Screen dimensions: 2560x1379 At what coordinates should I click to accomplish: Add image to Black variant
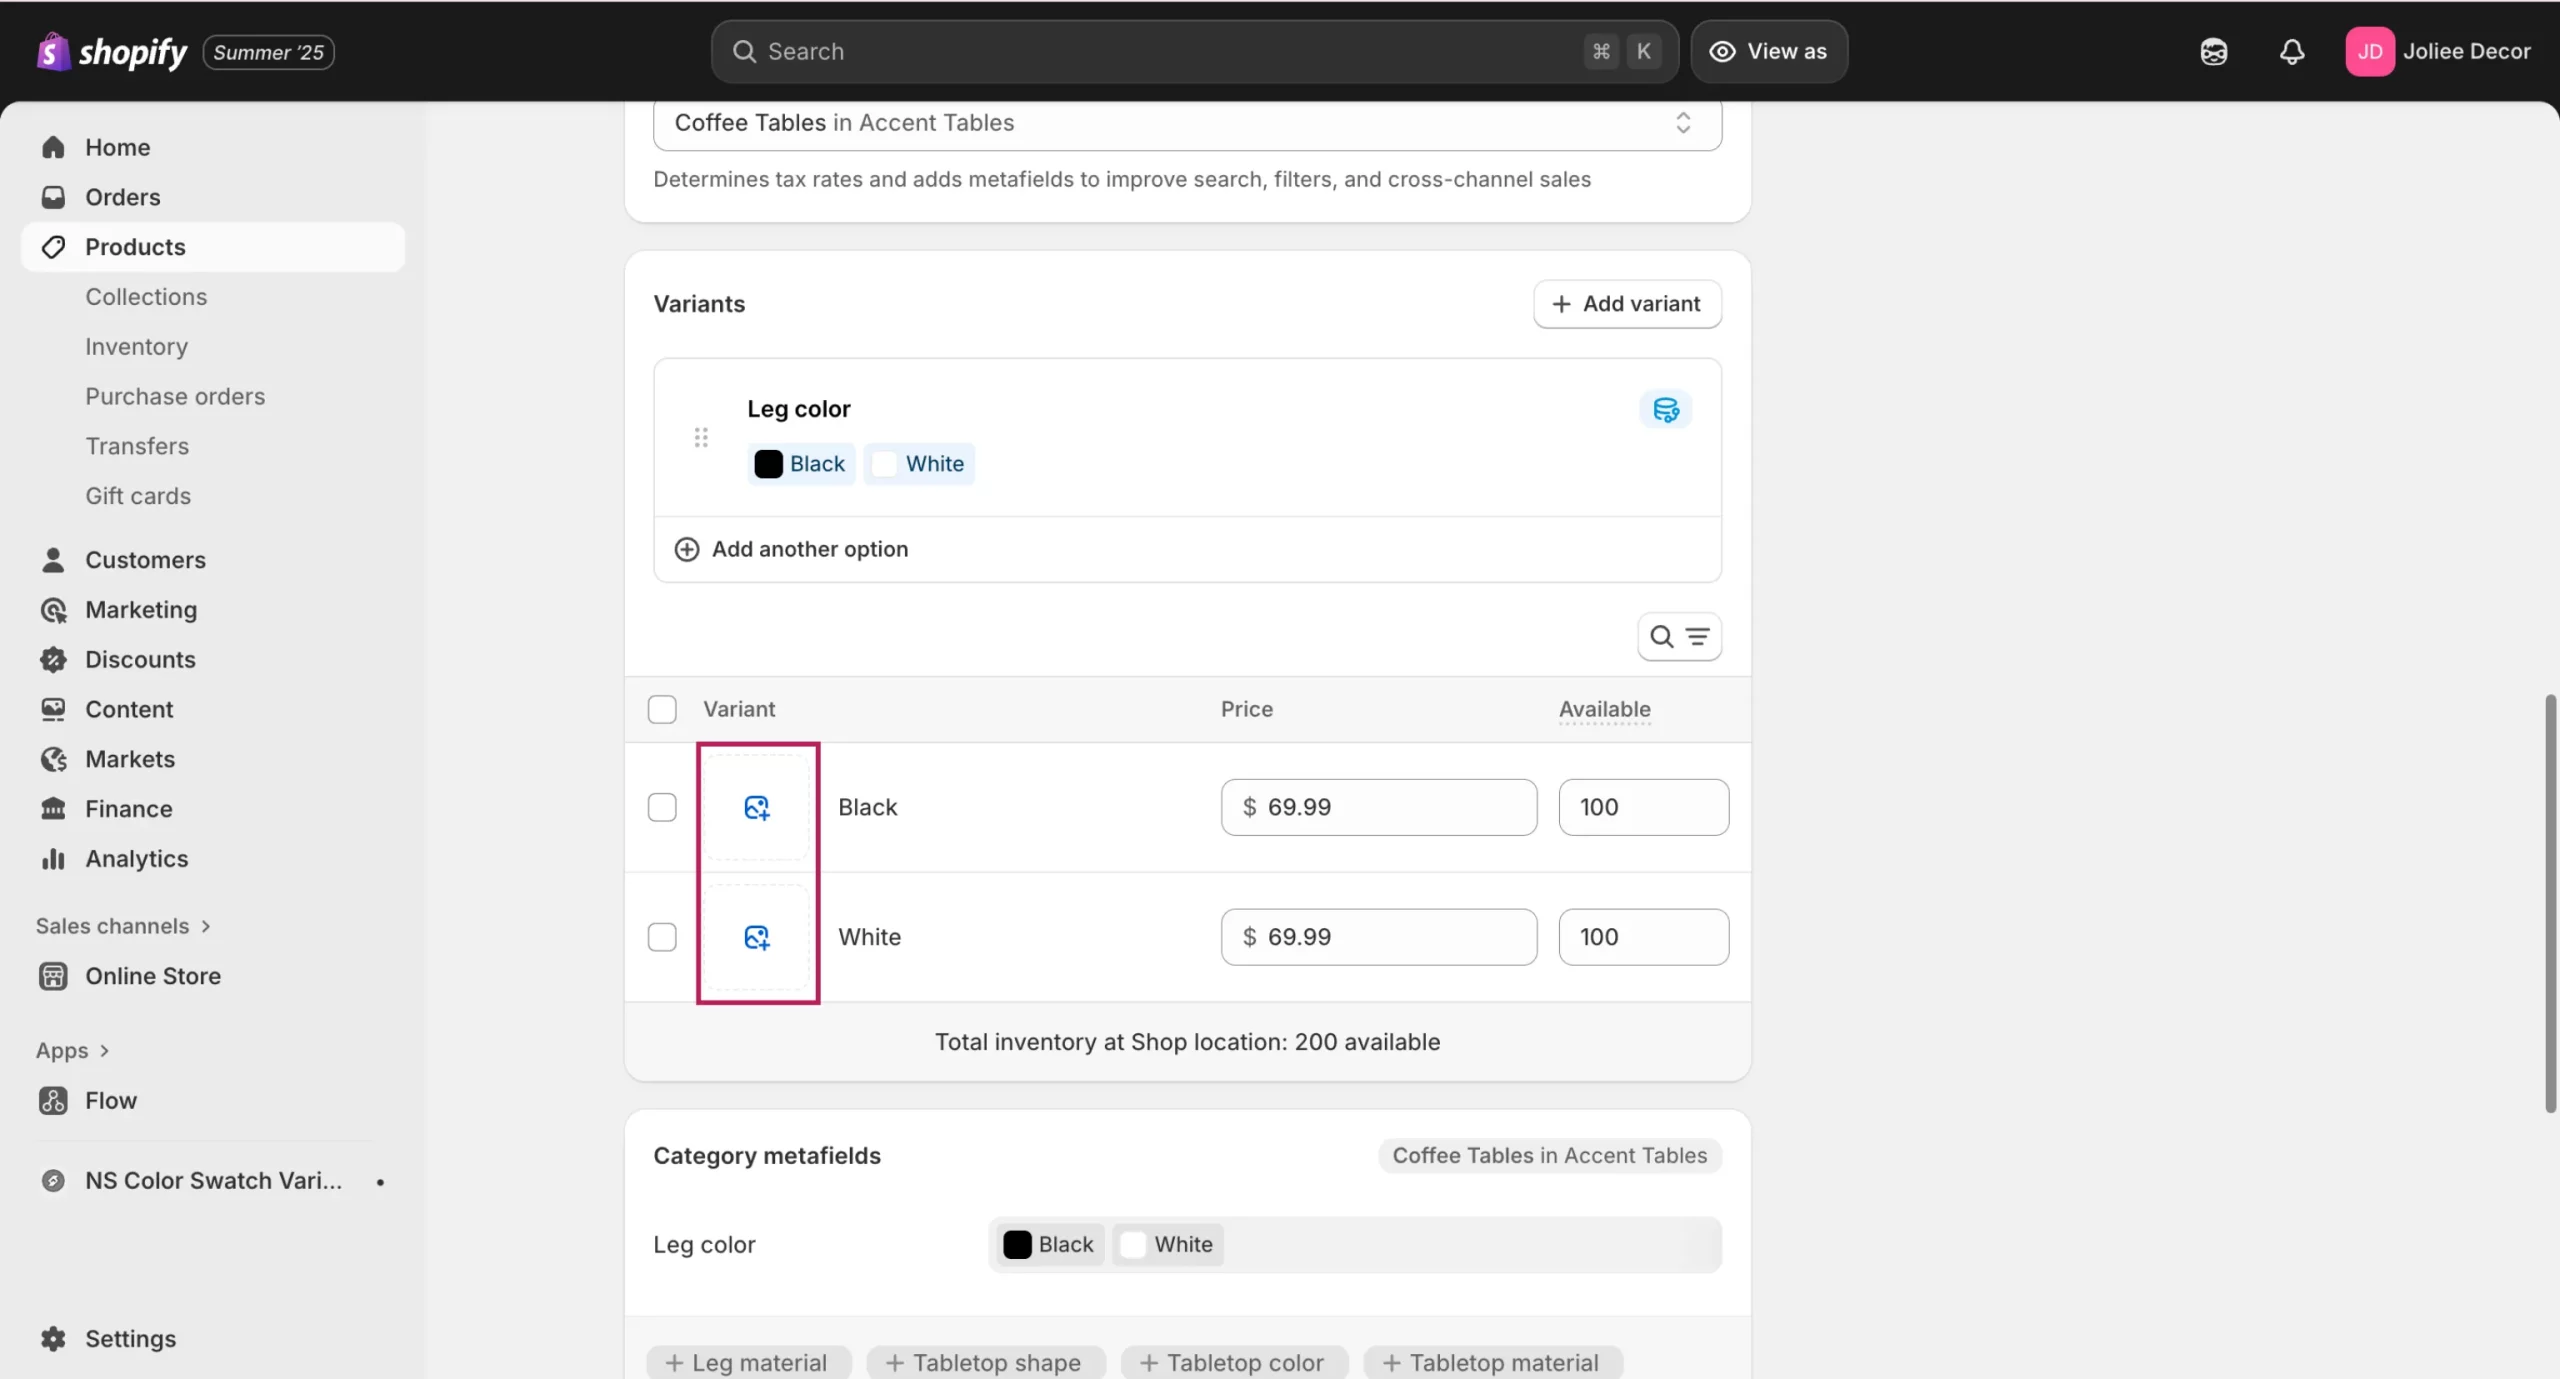[757, 807]
